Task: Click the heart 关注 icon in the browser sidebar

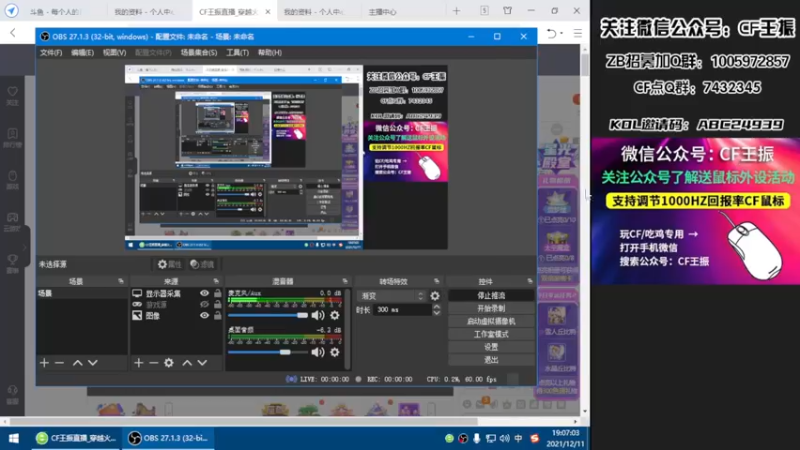Action: pos(13,95)
